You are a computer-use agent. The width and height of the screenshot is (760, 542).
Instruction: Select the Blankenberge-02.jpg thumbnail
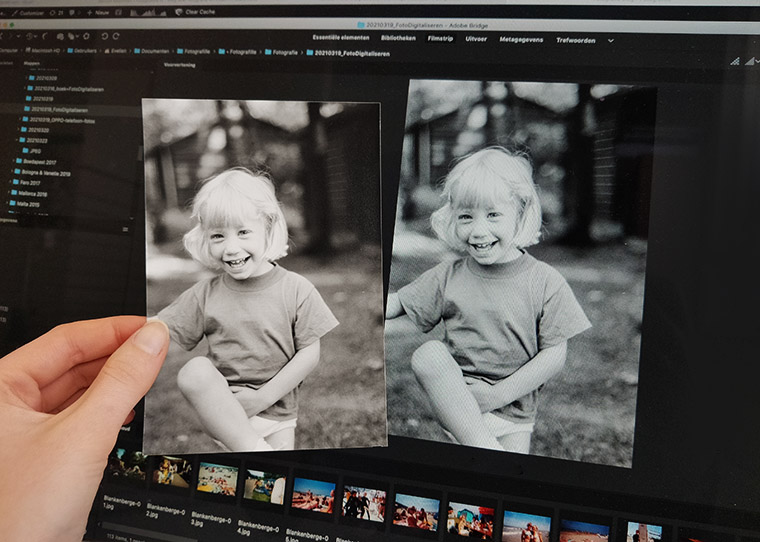tap(172, 472)
